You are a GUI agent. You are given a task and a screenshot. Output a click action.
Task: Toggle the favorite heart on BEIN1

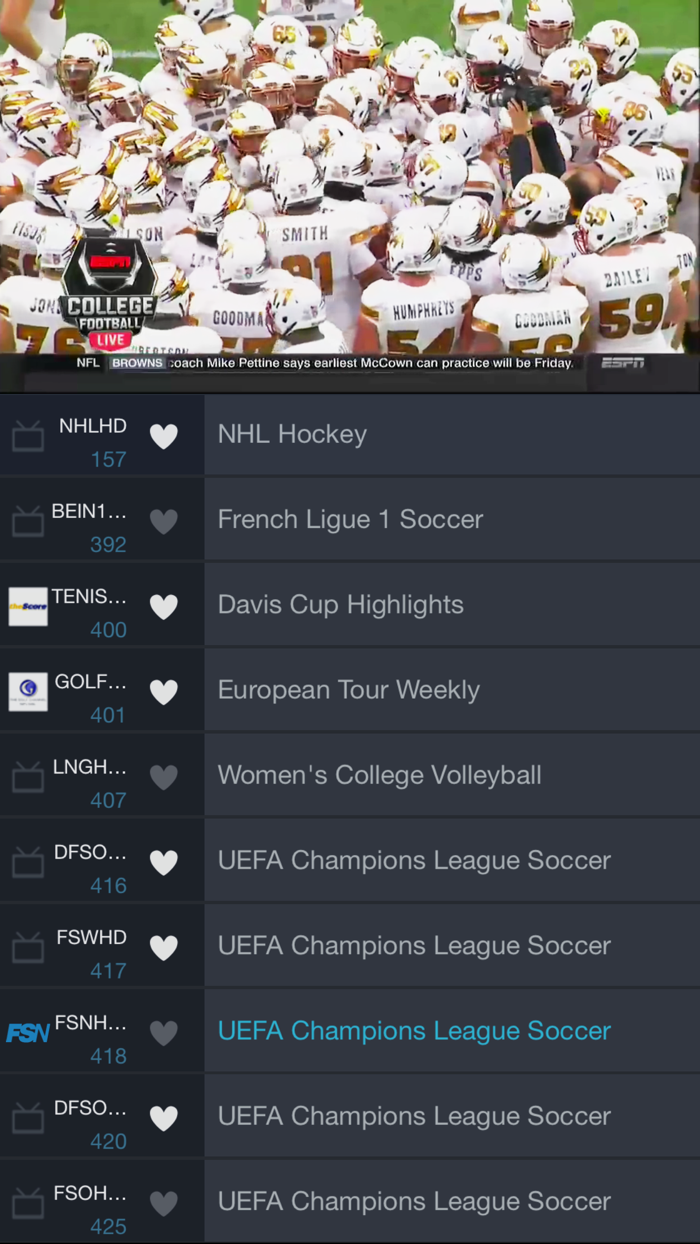pyautogui.click(x=164, y=521)
